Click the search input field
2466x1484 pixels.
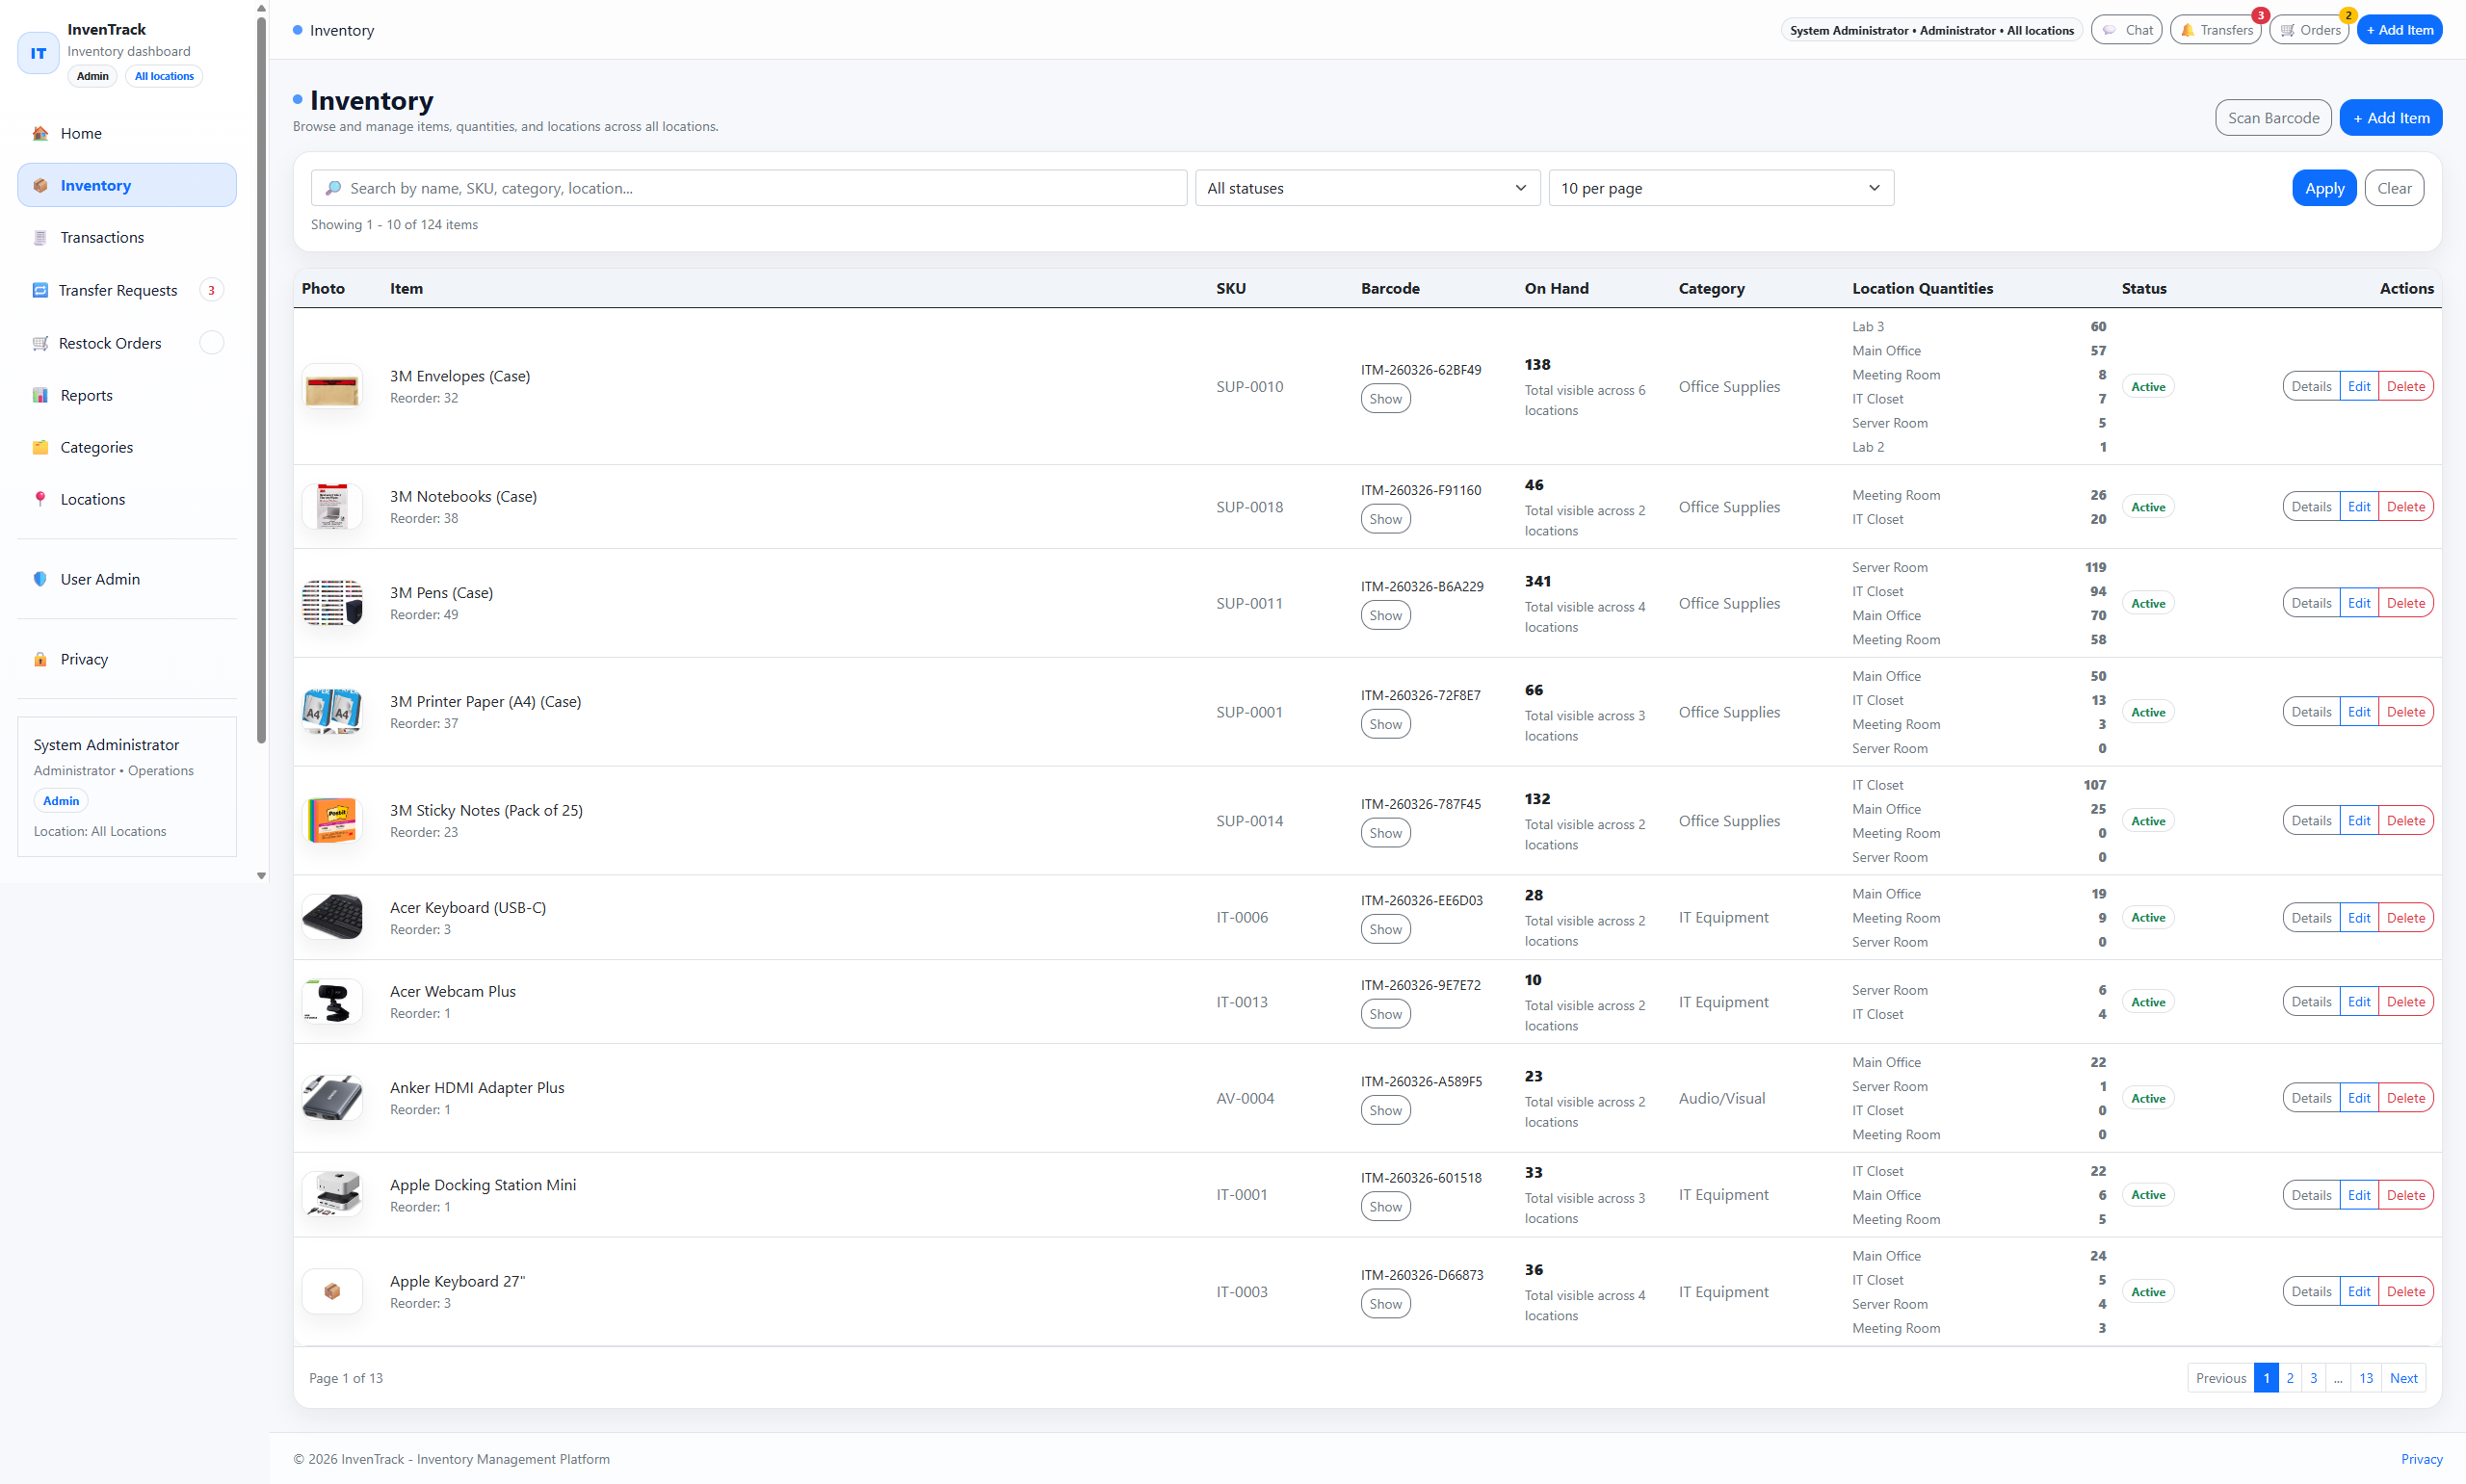750,187
